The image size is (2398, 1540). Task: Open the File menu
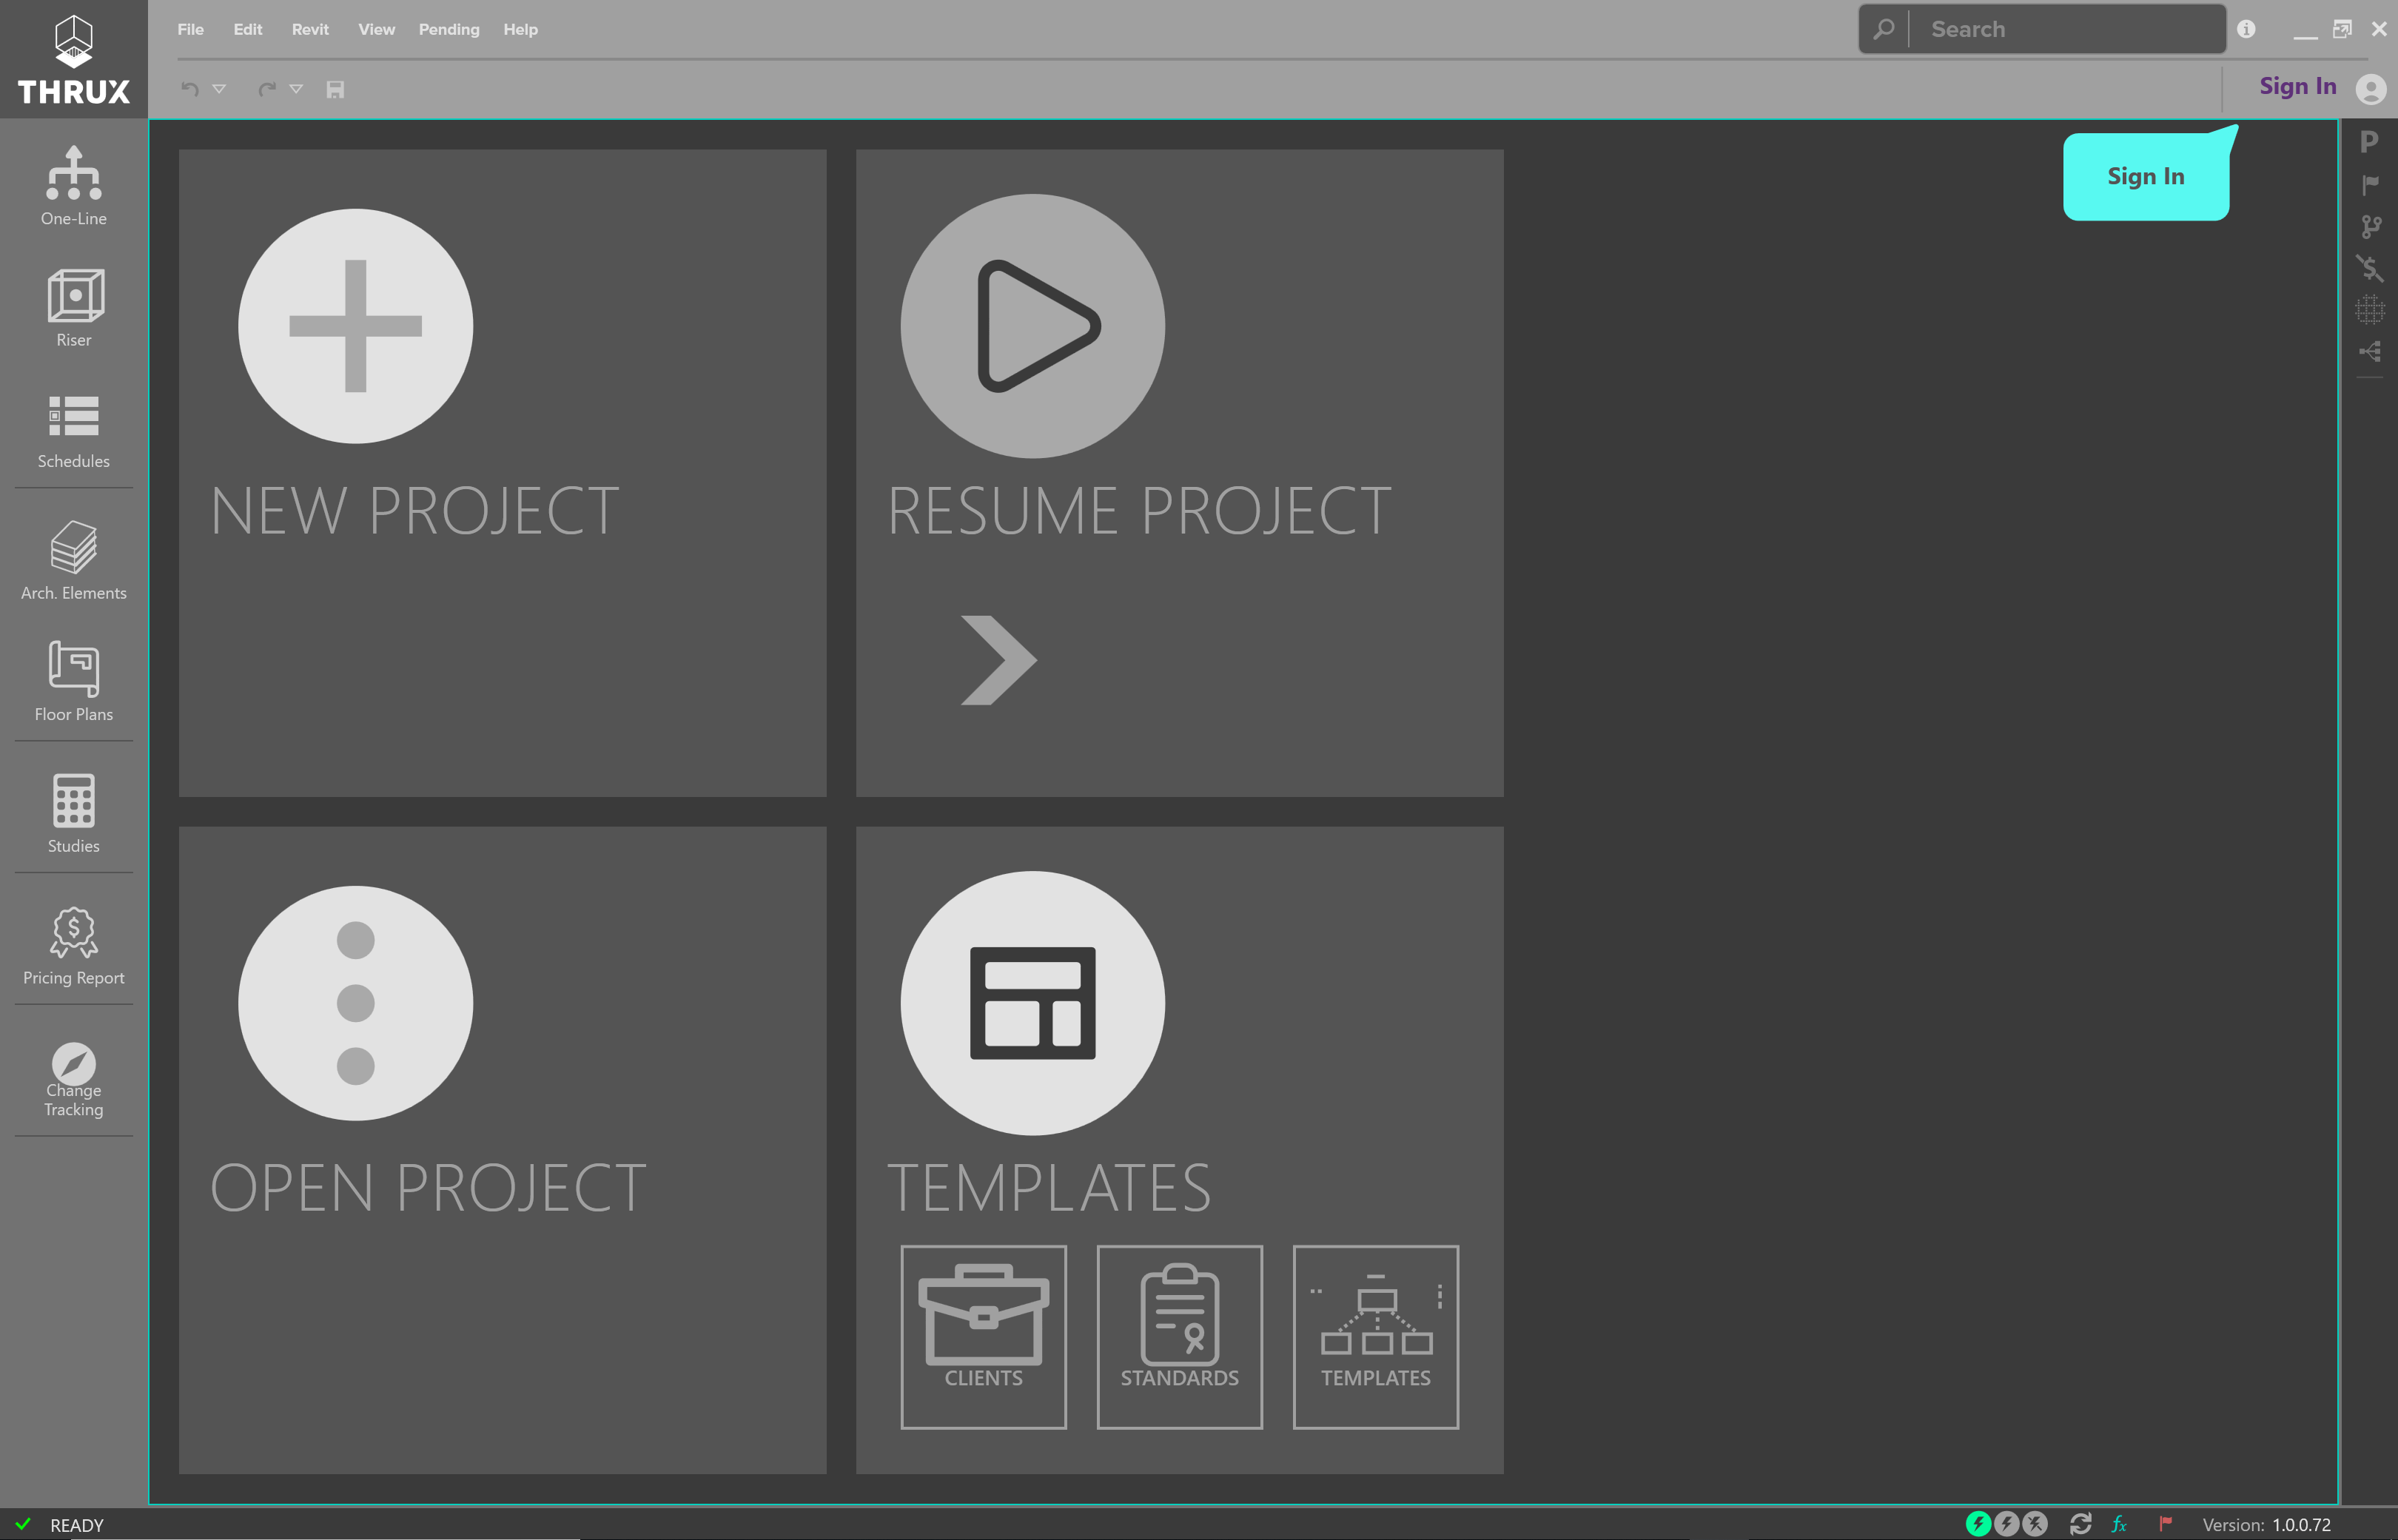[x=190, y=29]
